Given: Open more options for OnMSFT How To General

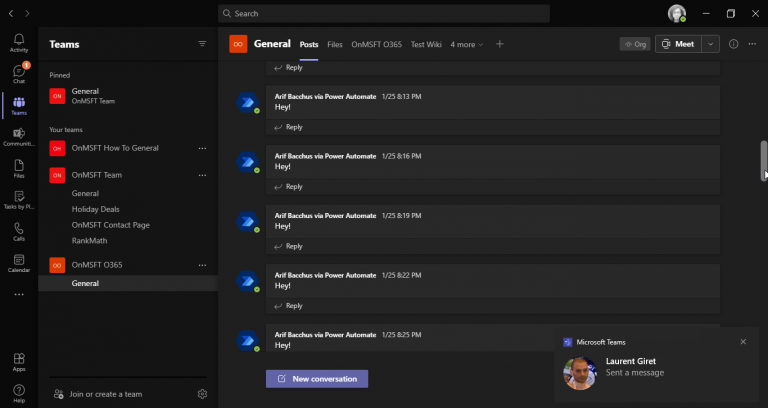Looking at the screenshot, I should tap(202, 148).
